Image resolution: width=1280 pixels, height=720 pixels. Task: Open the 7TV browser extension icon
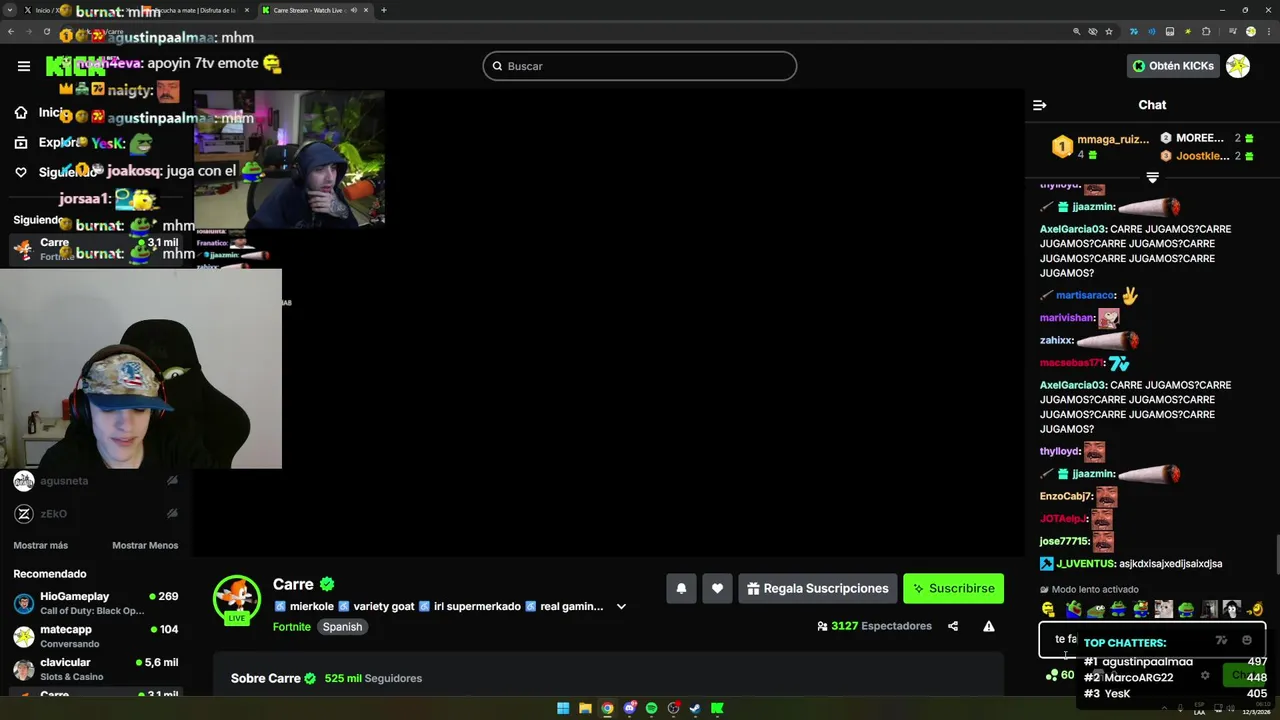(1133, 32)
